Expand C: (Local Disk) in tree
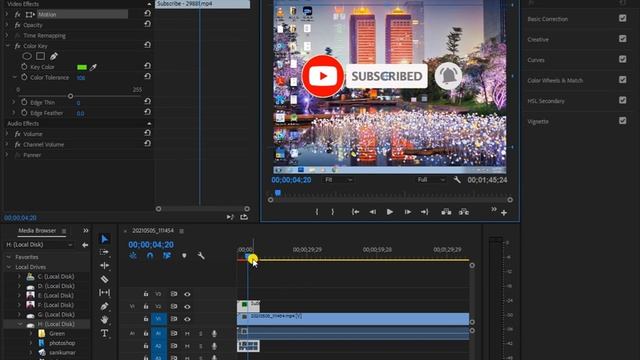The height and width of the screenshot is (360, 640). click(x=19, y=276)
